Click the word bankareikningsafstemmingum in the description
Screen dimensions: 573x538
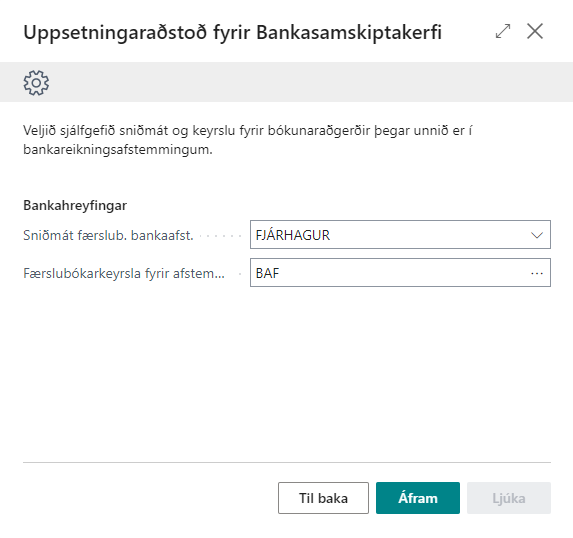point(118,149)
